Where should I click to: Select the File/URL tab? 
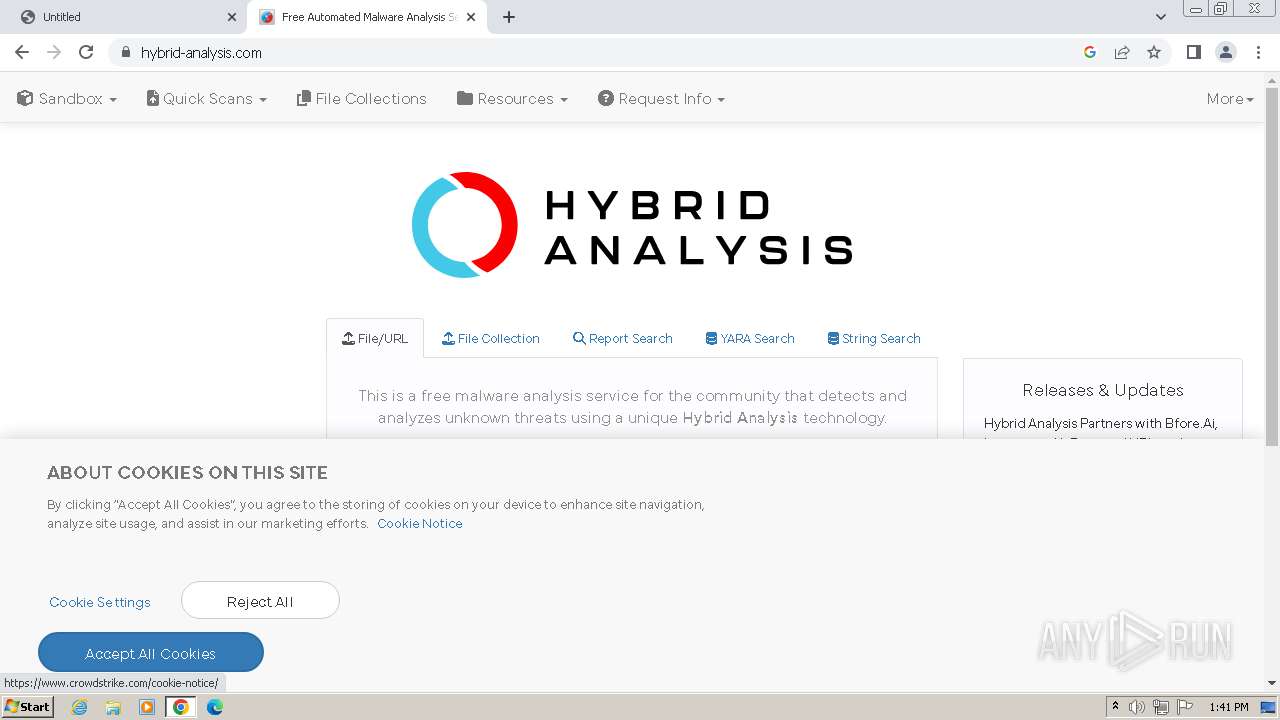tap(375, 339)
